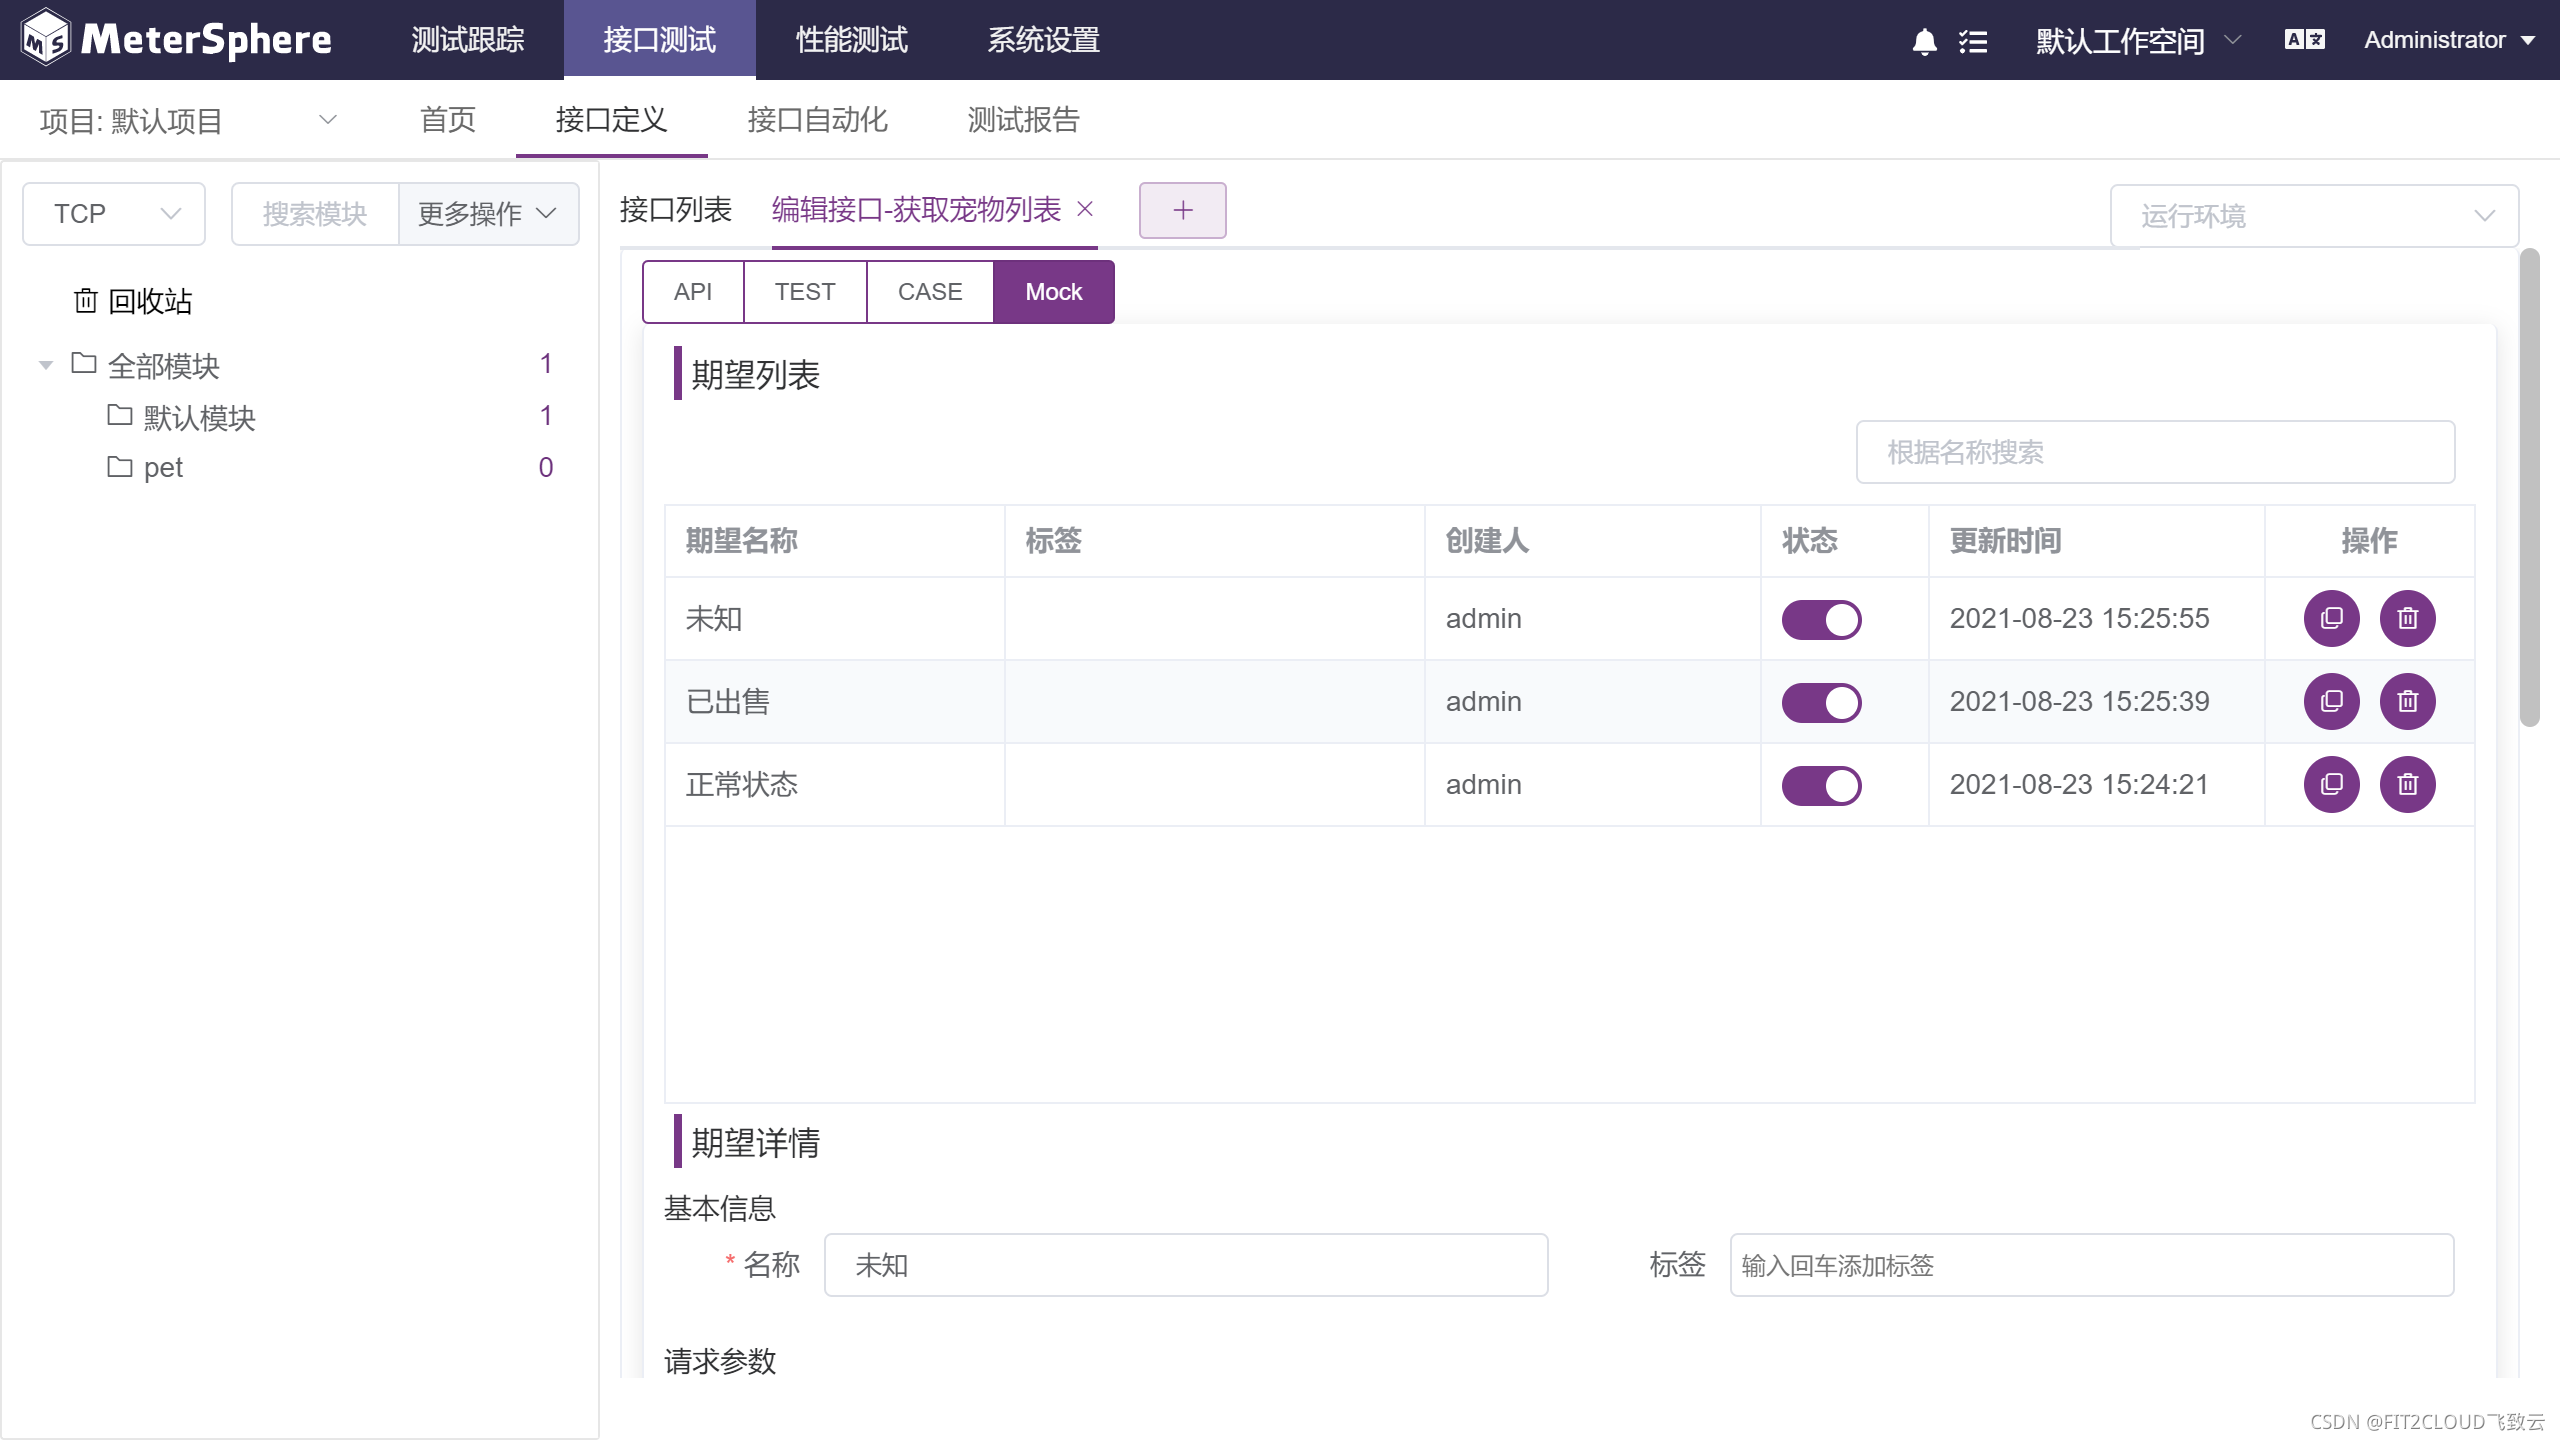Click the 根据名称搜索 search field
2560x1440 pixels.
click(x=2155, y=453)
